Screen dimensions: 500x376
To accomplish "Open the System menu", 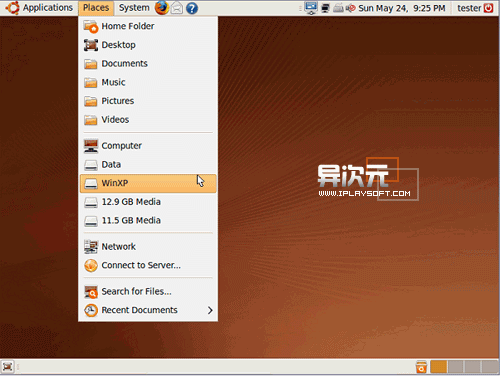I will pyautogui.click(x=134, y=8).
